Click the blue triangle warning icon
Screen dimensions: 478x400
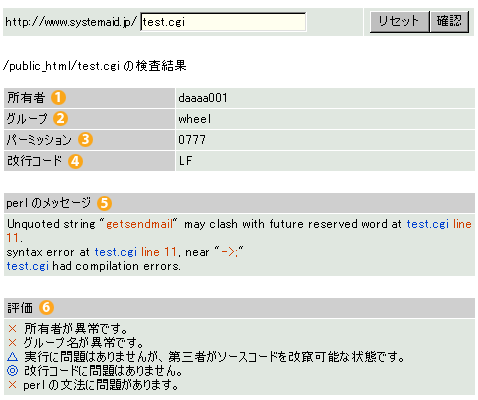click(x=12, y=357)
